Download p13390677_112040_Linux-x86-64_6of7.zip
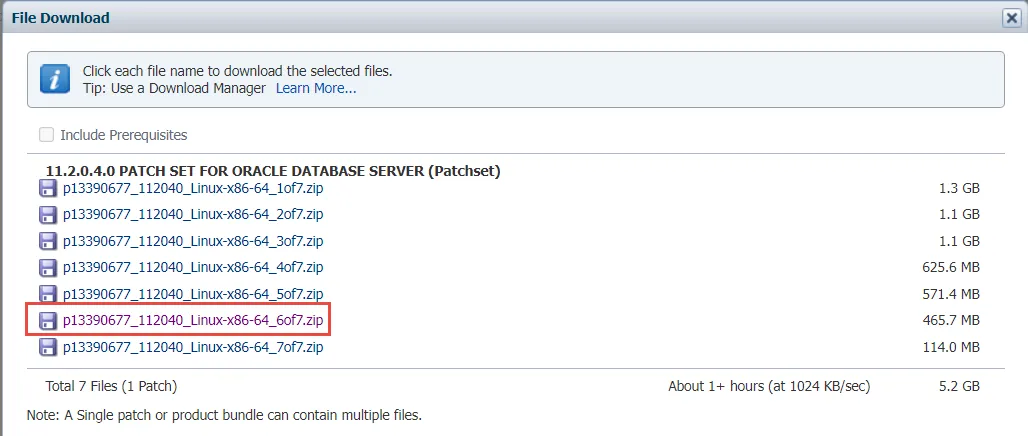Image resolution: width=1028 pixels, height=436 pixels. point(193,321)
